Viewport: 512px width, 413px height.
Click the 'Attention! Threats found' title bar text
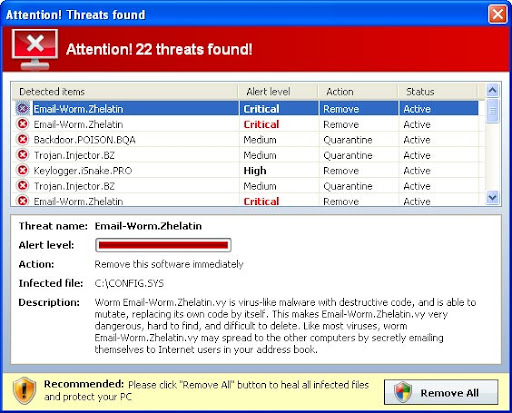76,15
